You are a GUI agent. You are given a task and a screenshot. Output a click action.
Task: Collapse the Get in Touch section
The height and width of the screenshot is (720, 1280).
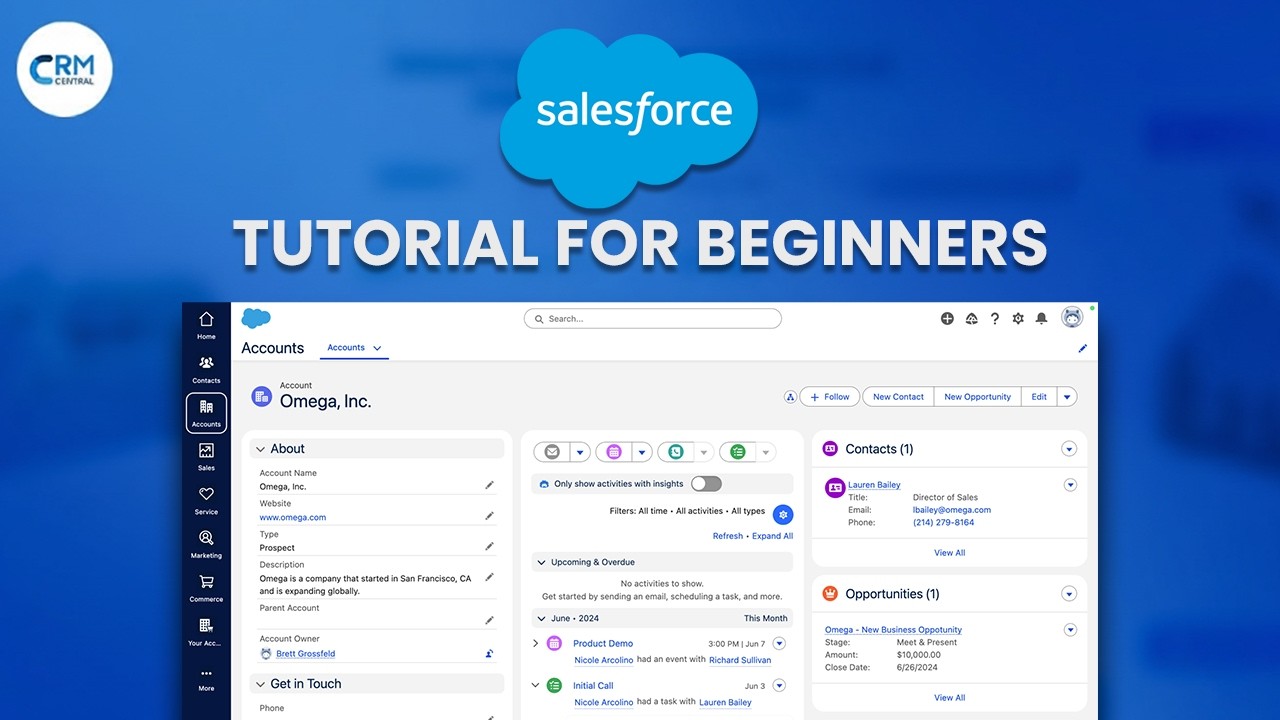pos(260,684)
